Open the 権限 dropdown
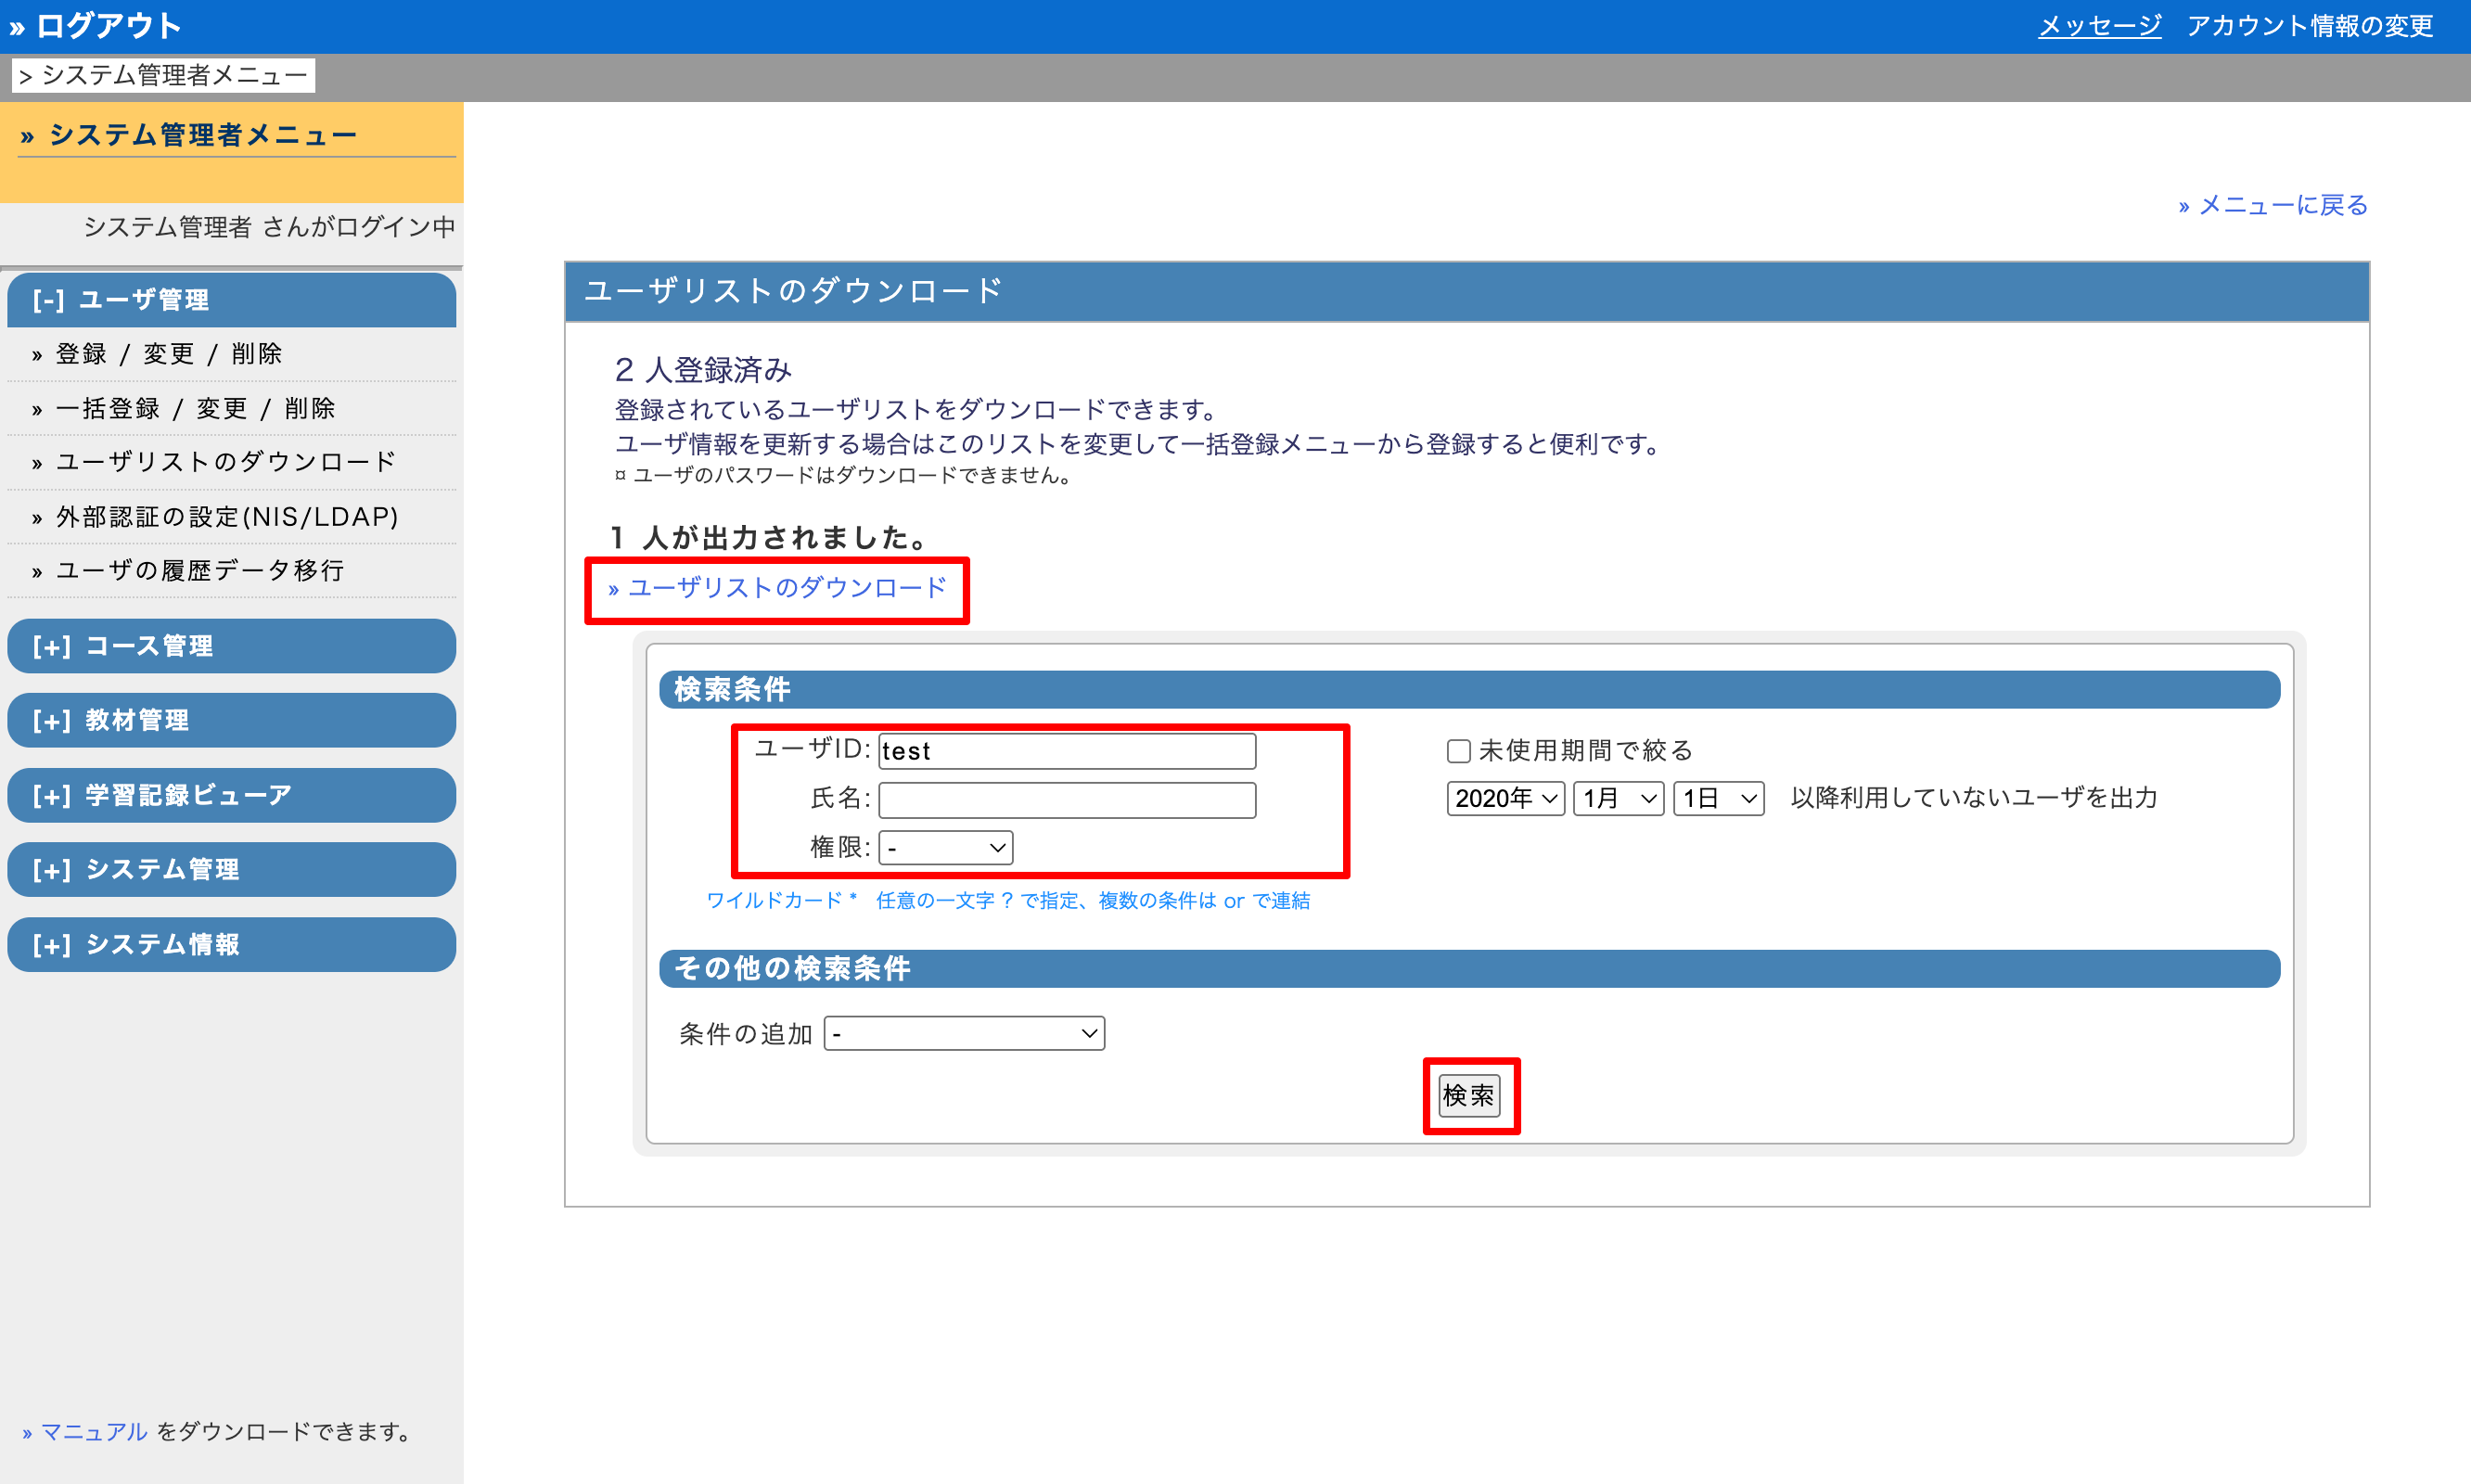Viewport: 2471px width, 1484px height. tap(945, 848)
